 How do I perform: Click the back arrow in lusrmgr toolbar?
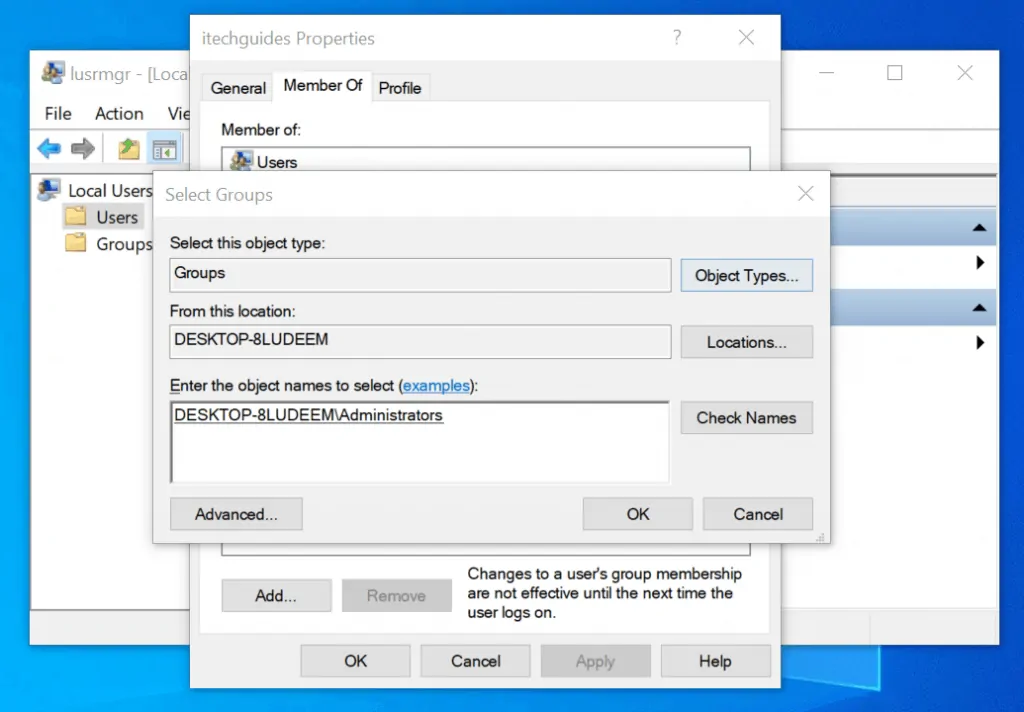(49, 149)
